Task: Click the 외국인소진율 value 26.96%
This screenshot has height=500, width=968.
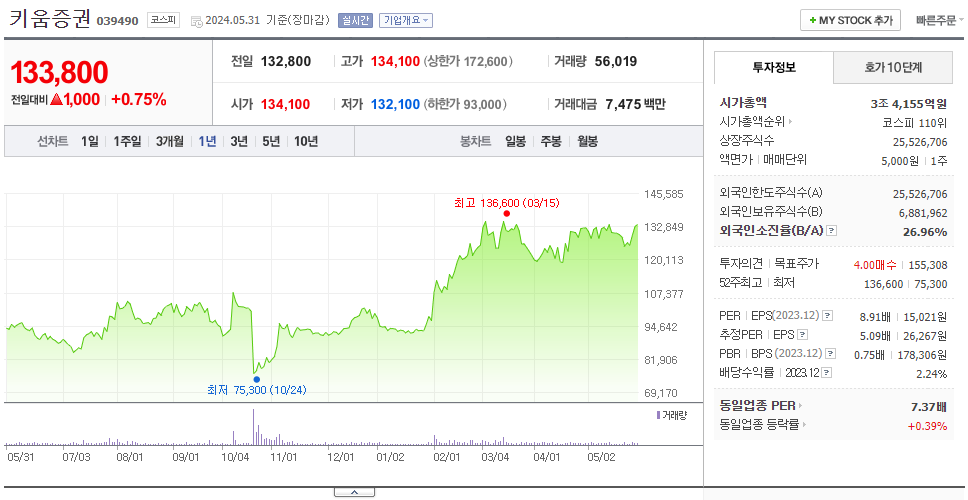Action: [925, 231]
